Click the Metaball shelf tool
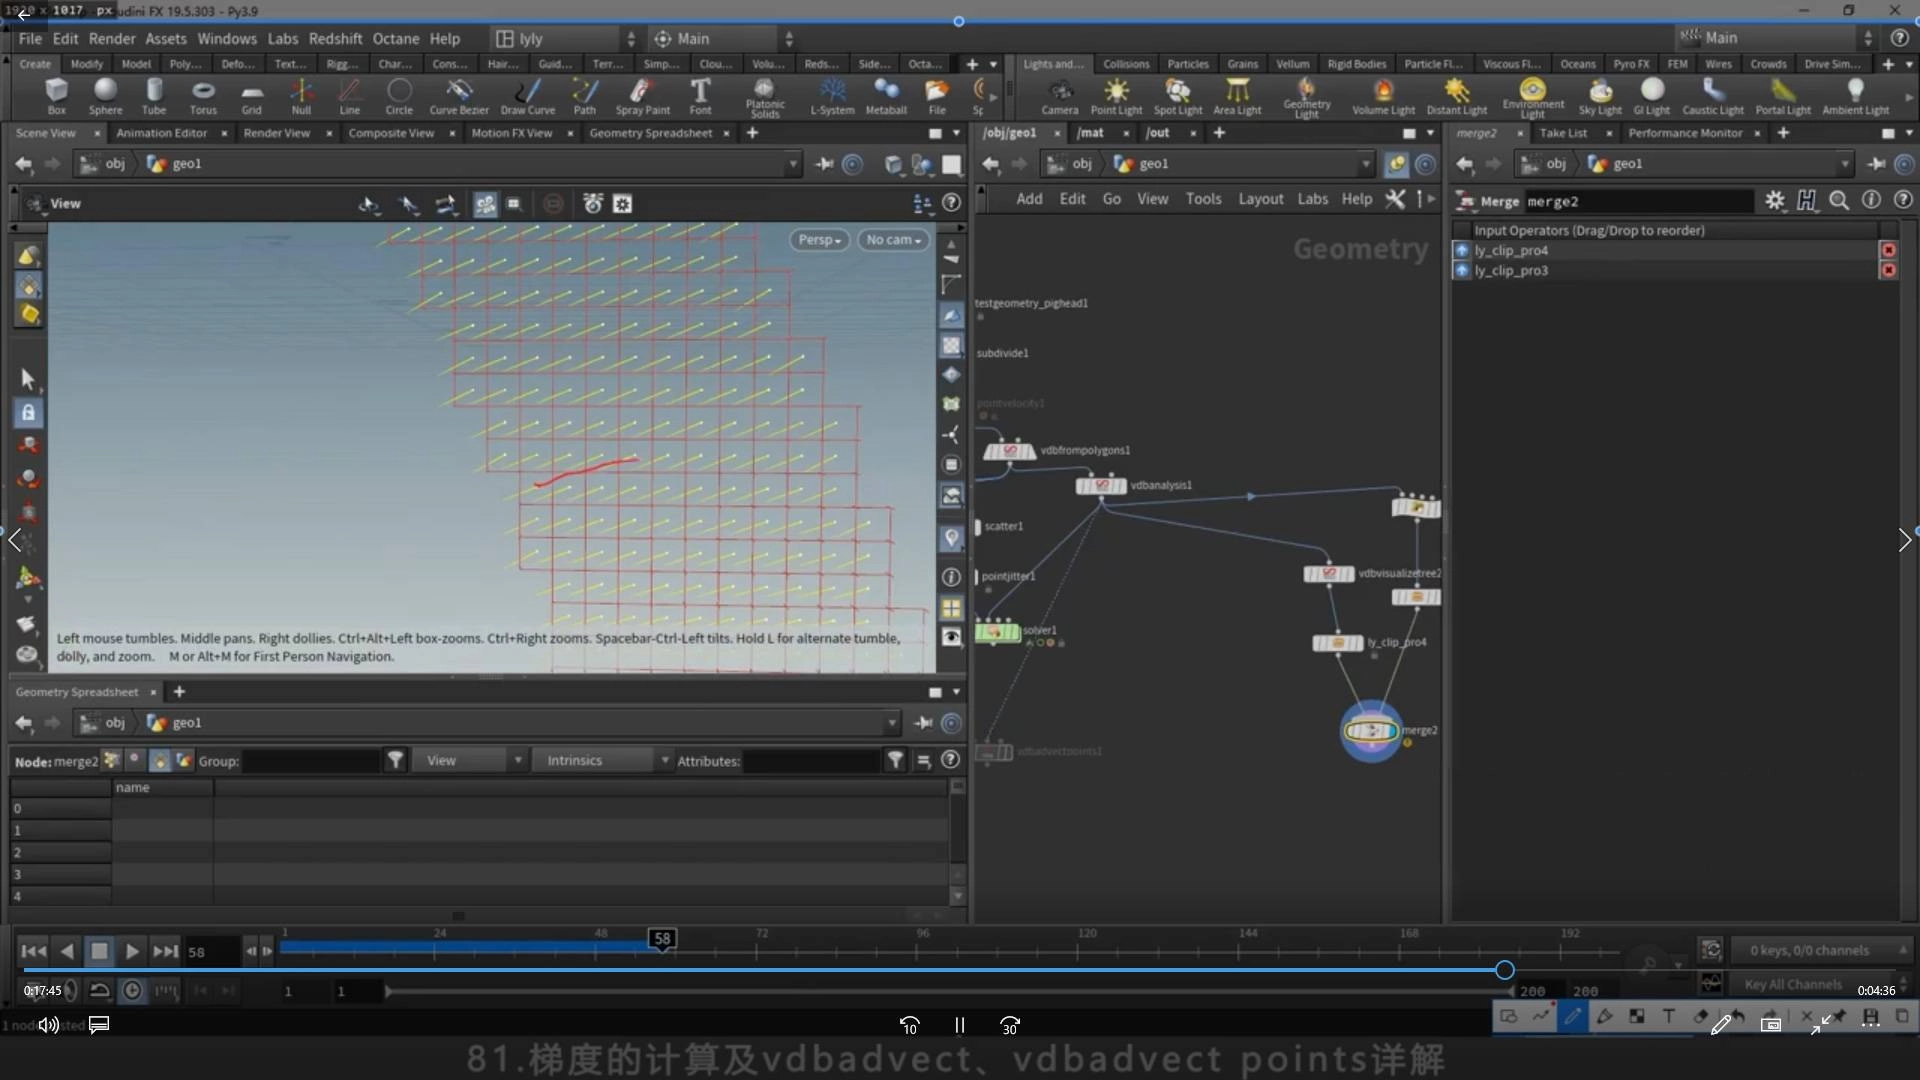 [885, 96]
